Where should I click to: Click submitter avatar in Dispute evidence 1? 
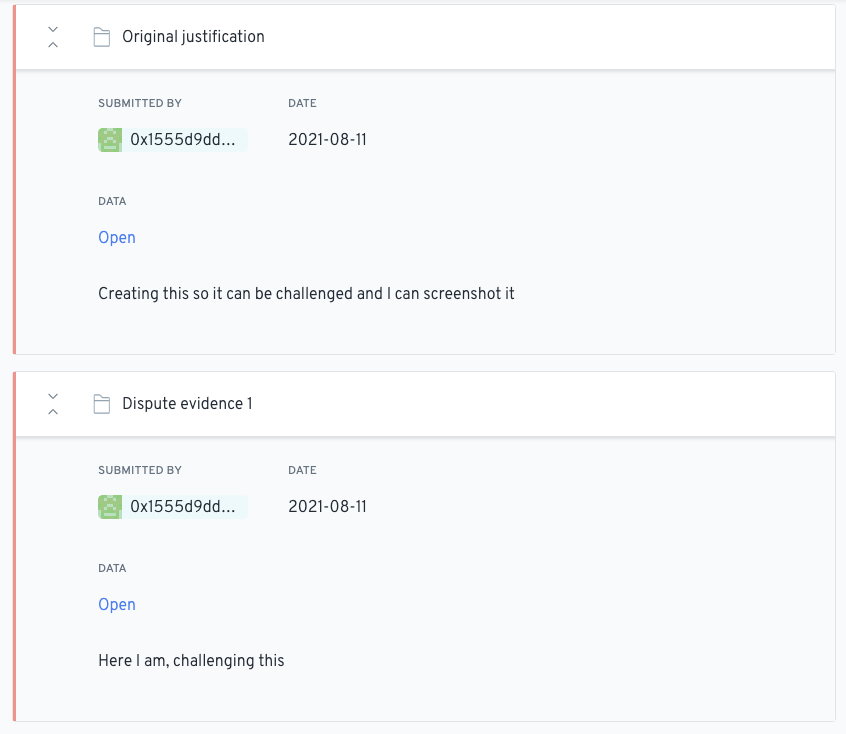110,507
